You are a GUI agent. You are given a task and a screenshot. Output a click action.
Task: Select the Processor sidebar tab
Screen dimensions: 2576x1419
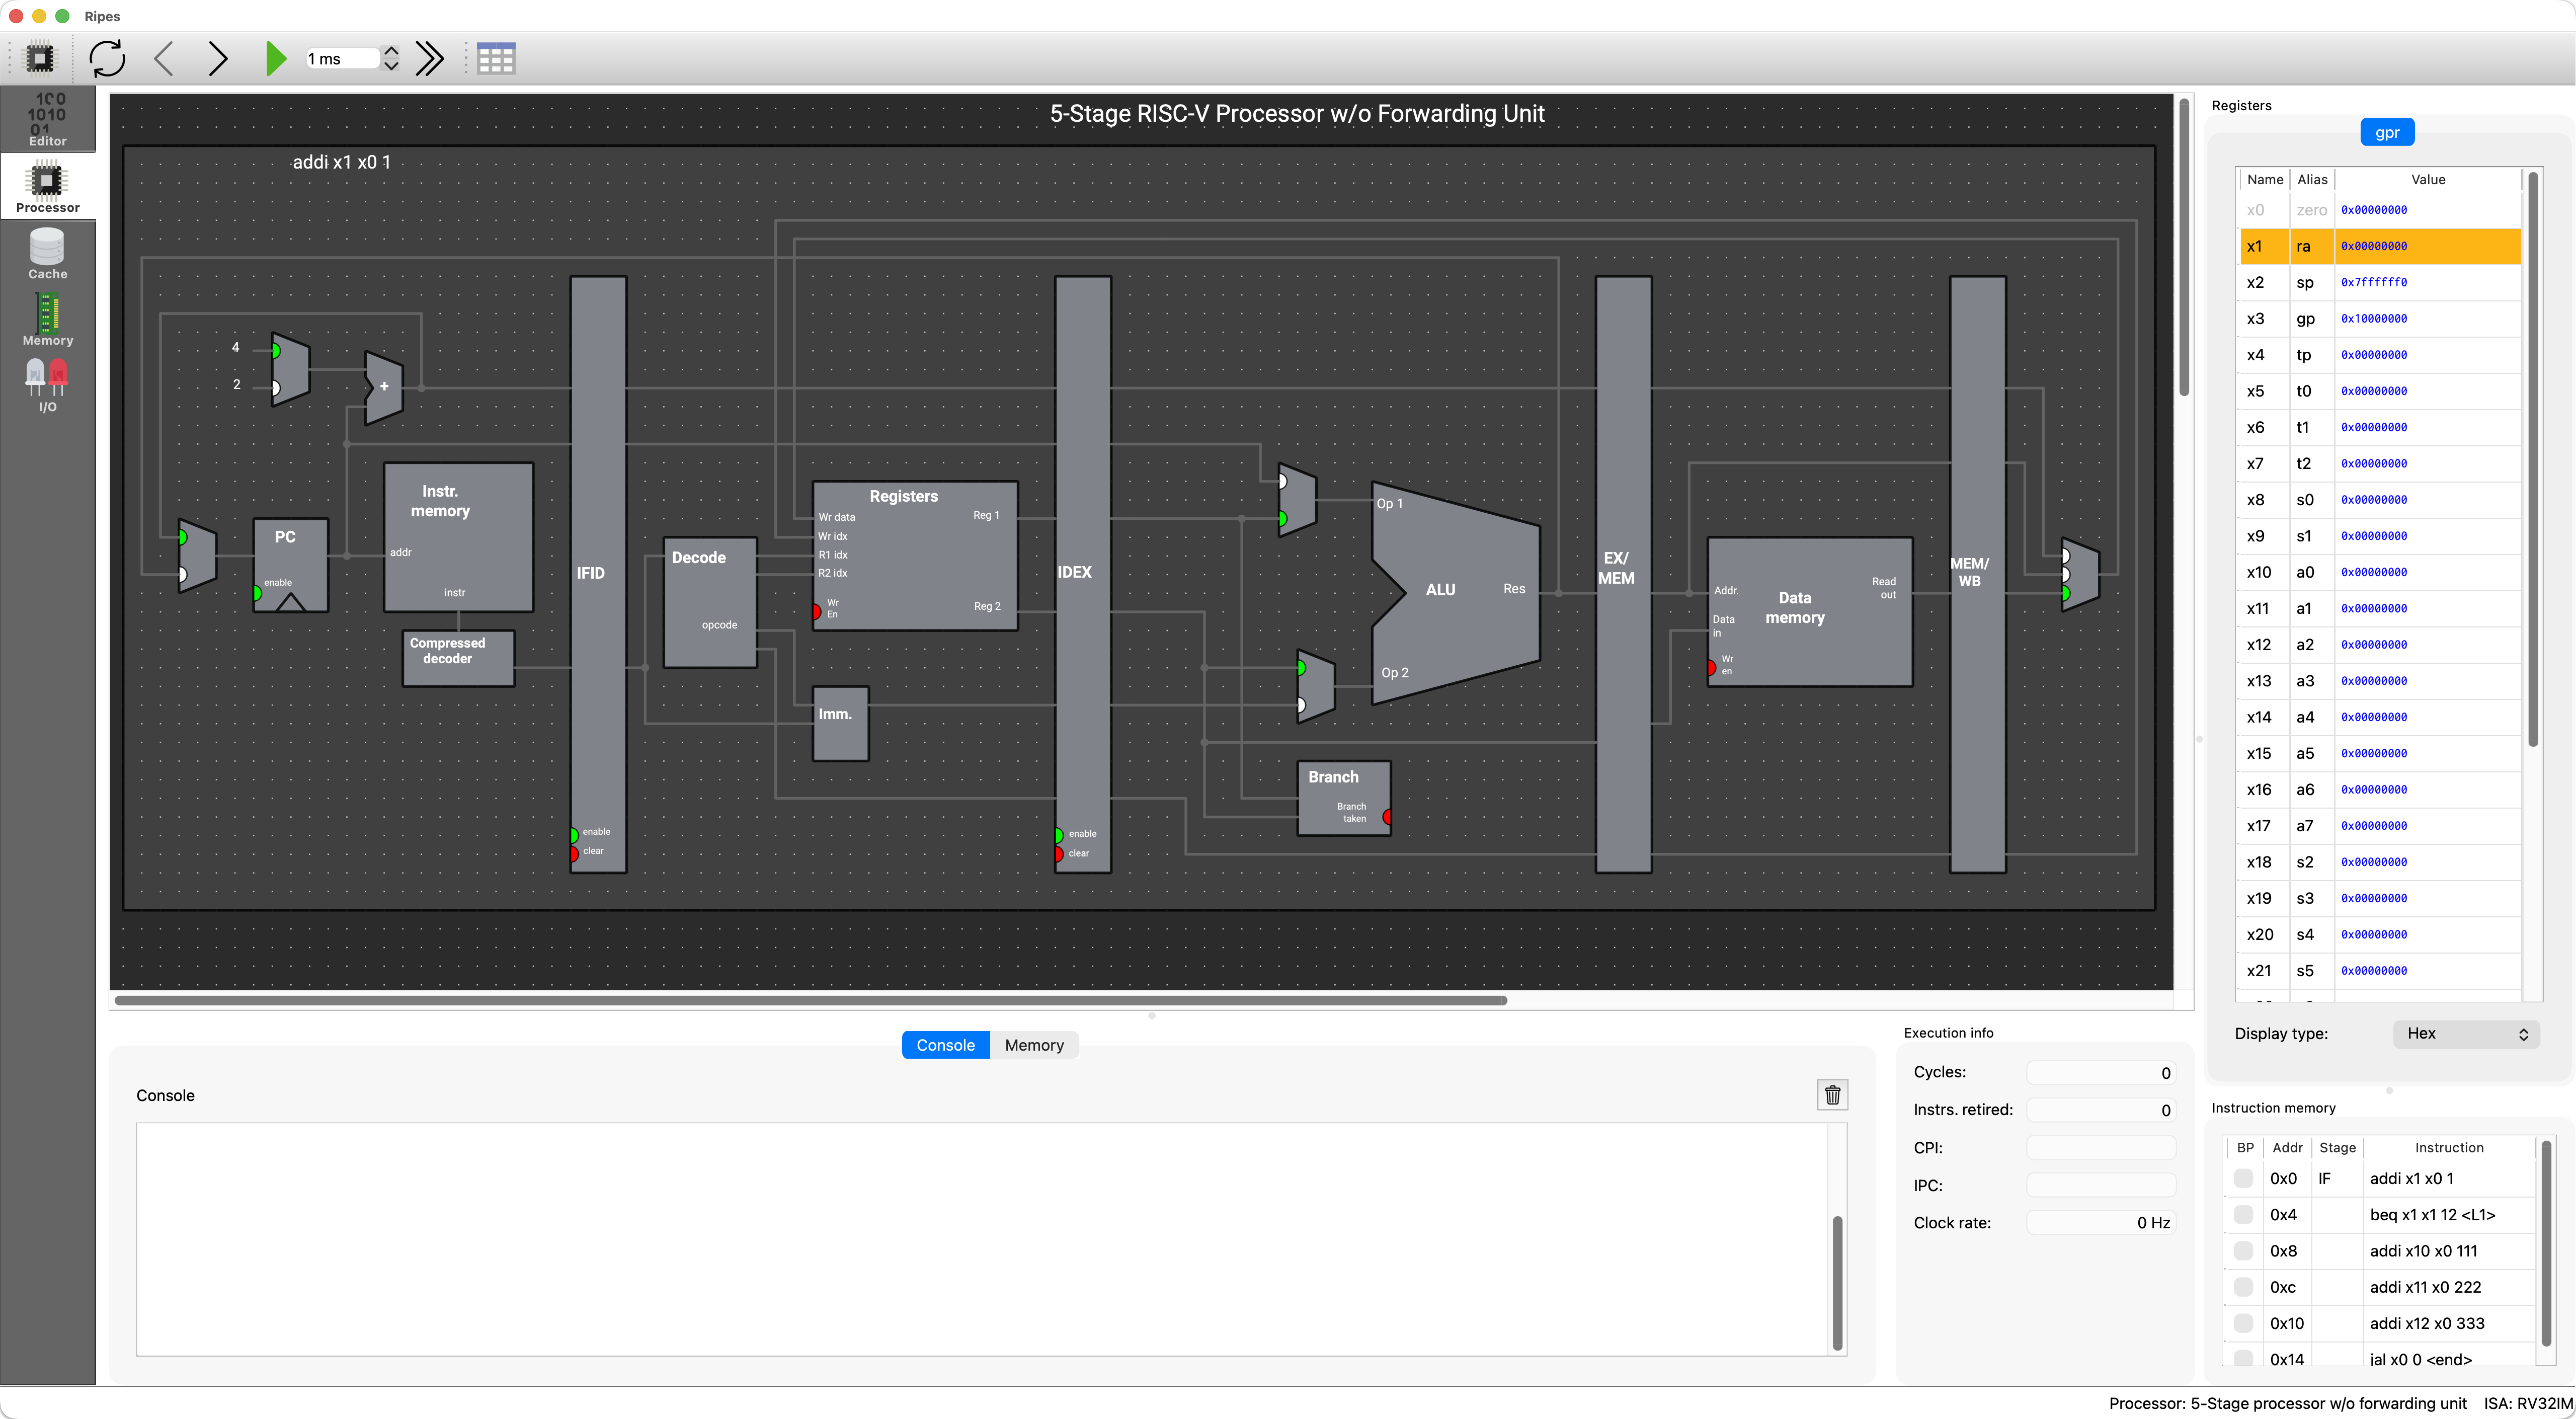(x=47, y=186)
